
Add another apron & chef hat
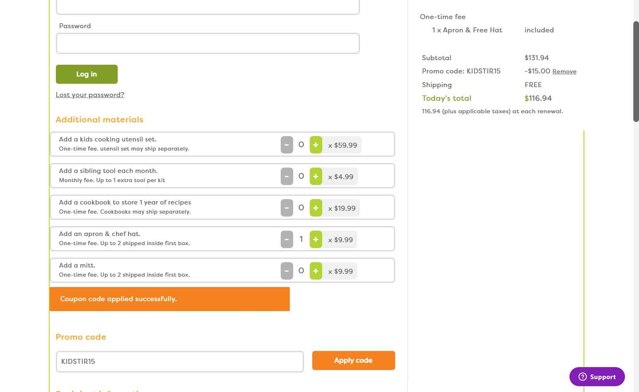316,240
